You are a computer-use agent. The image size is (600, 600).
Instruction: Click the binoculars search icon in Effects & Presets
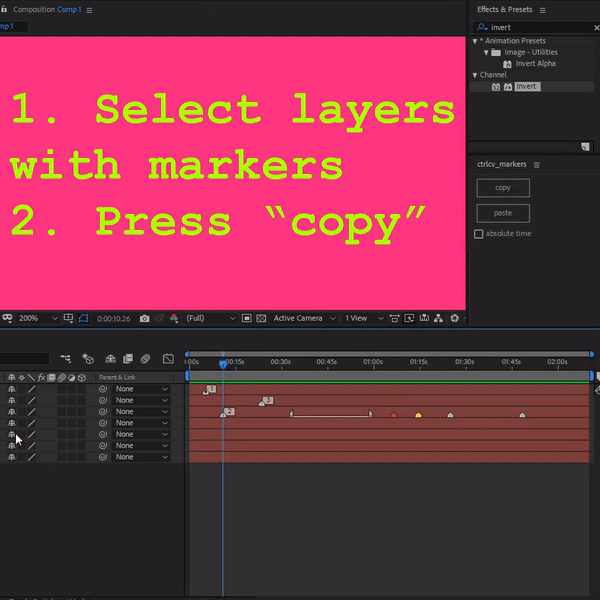tap(482, 27)
